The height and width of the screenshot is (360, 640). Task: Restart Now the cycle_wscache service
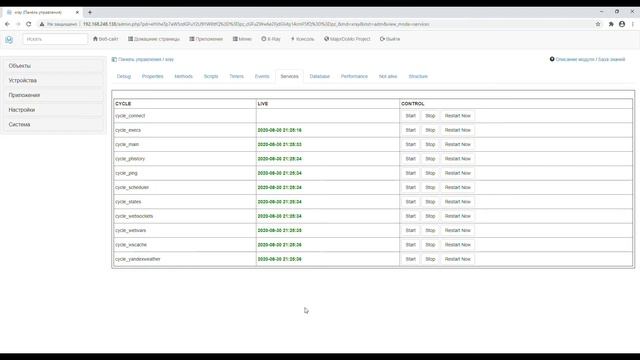coord(458,245)
